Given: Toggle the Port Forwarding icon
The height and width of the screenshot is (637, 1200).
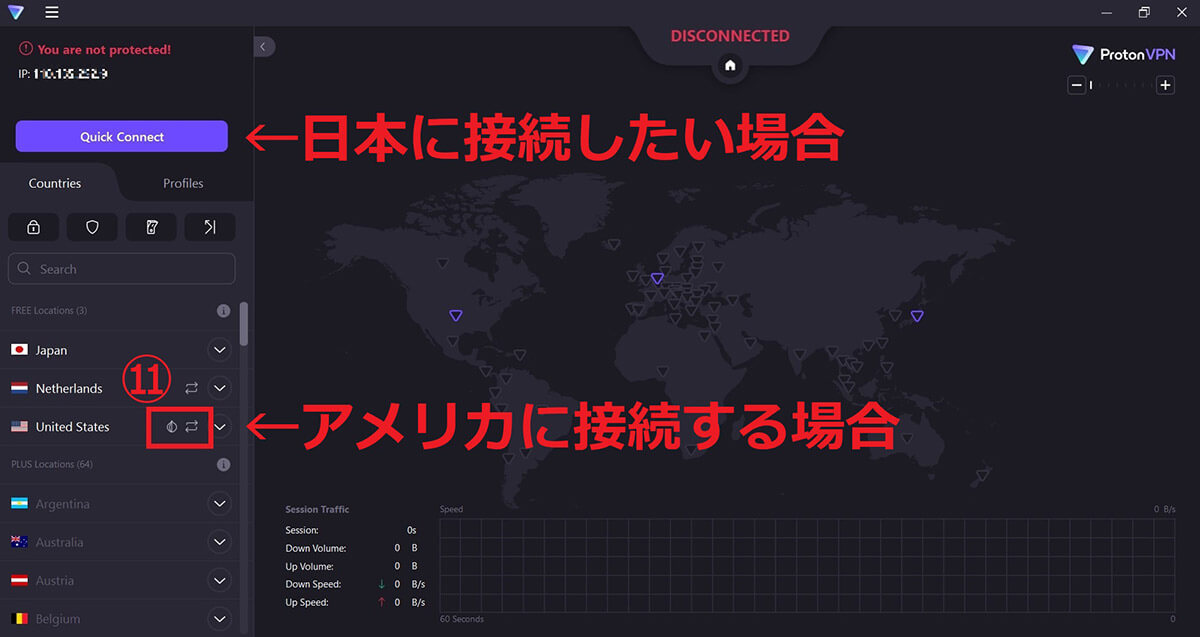Looking at the screenshot, I should click(x=210, y=227).
